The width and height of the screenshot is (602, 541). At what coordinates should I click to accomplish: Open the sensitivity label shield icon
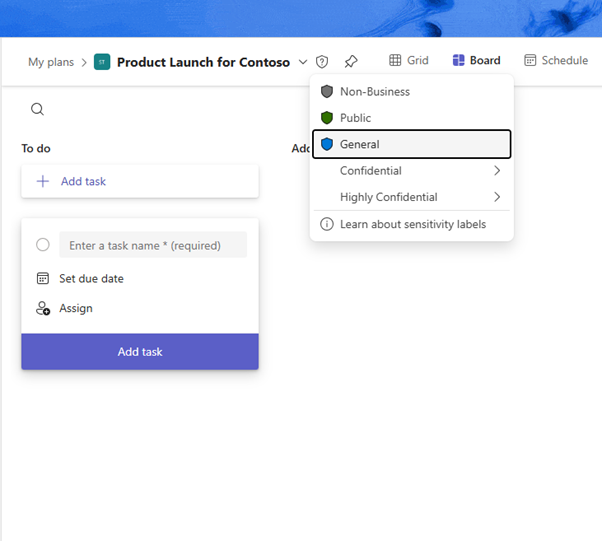322,61
